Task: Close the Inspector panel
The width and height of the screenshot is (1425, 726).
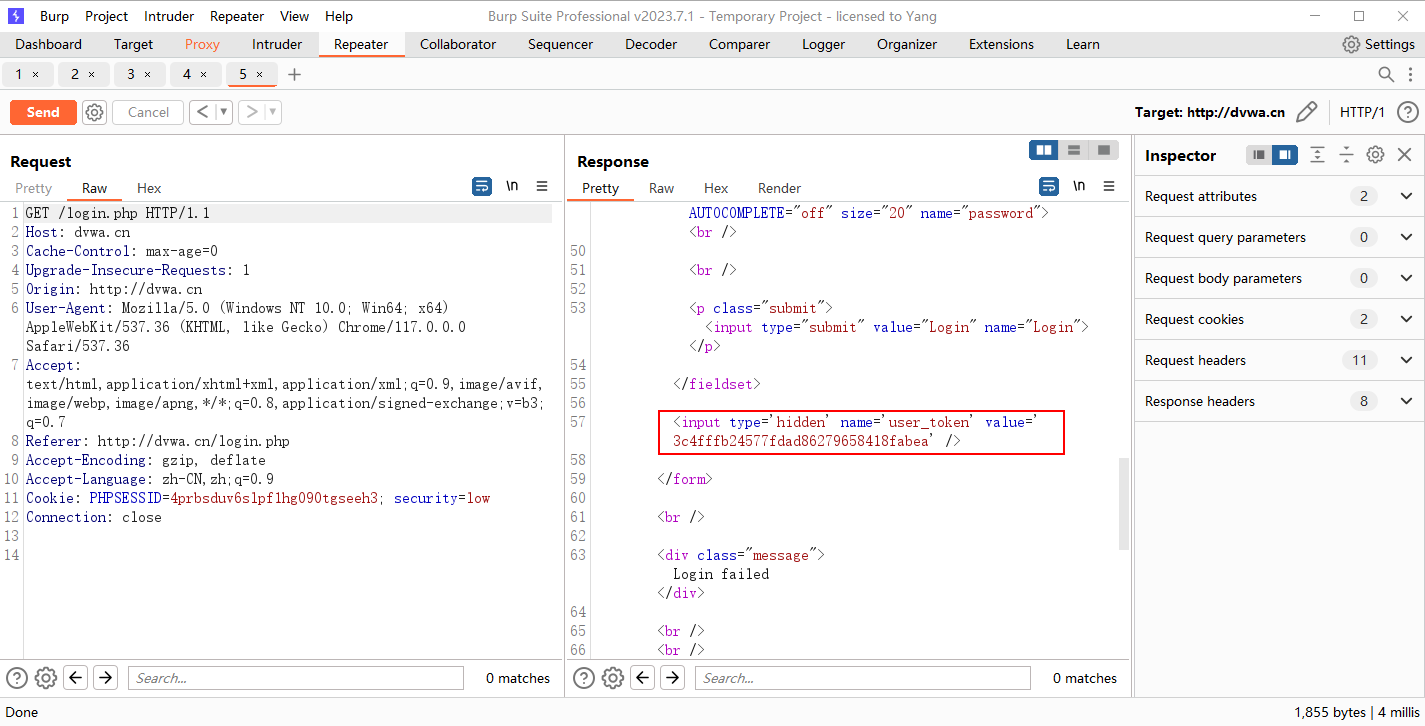Action: (1404, 155)
